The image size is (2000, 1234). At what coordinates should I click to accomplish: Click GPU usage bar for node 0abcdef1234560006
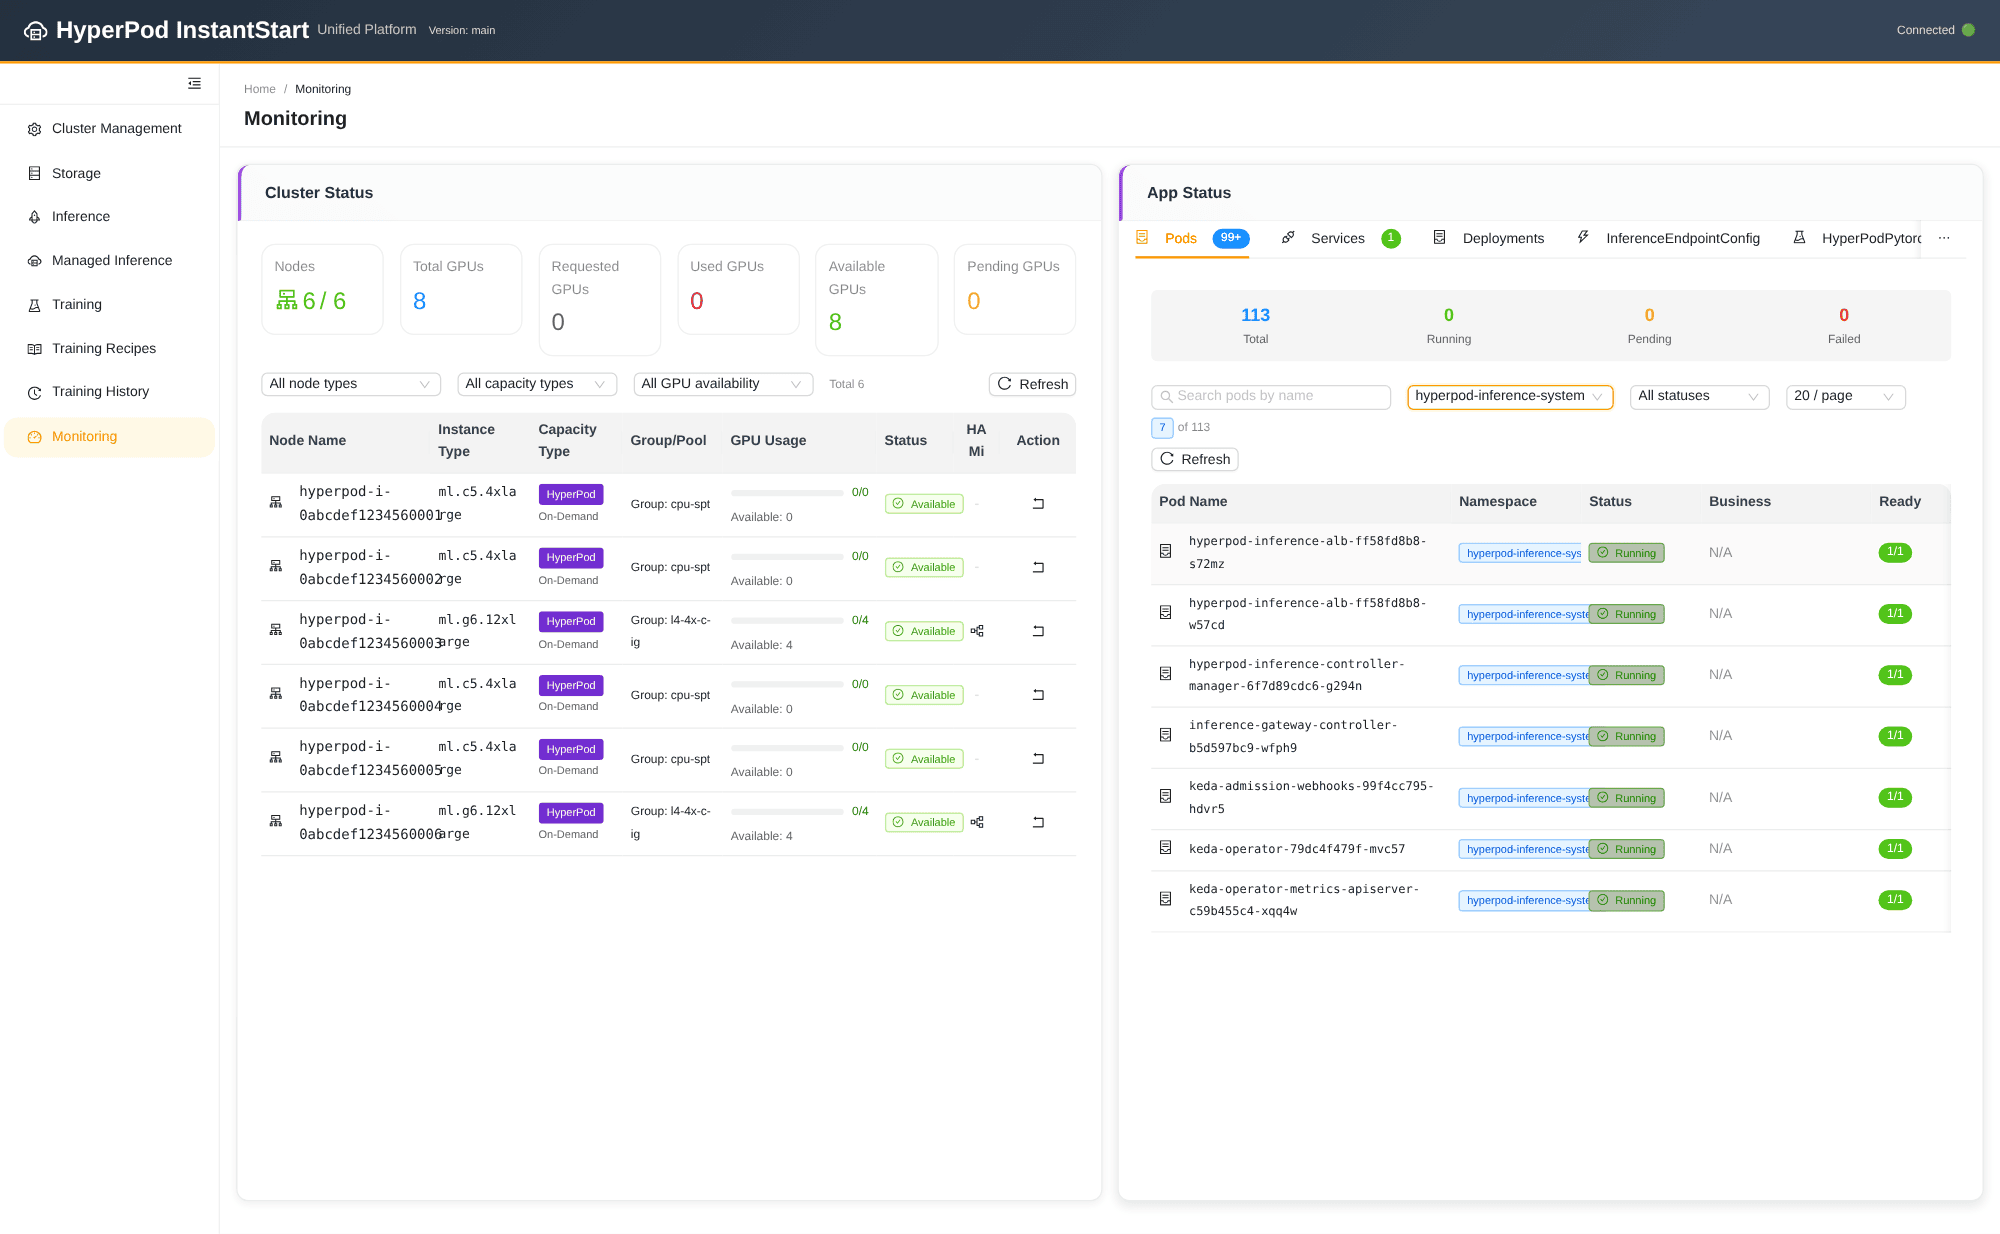[787, 812]
